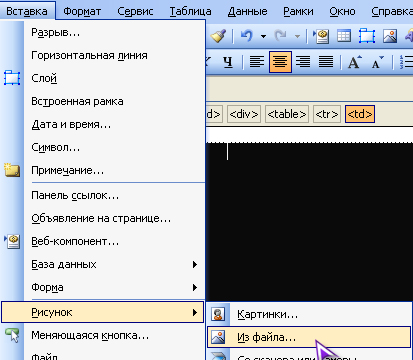Screen dimensions: 413x360
Task: Open the Окно menu
Action: click(342, 11)
